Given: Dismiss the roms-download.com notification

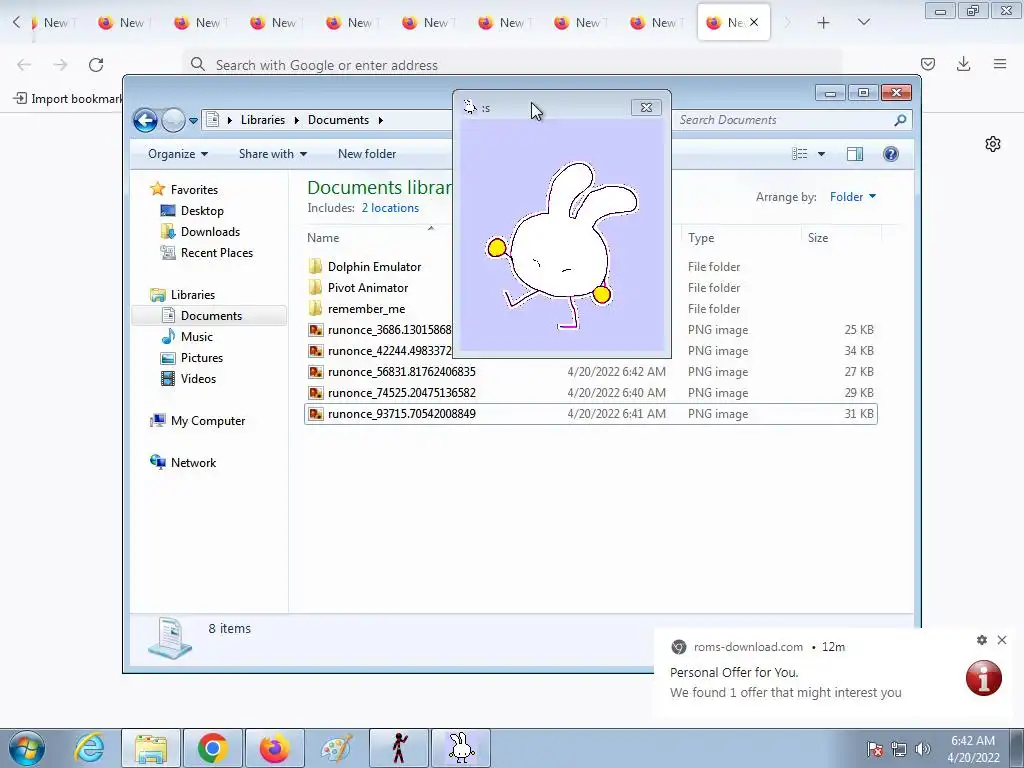Looking at the screenshot, I should pos(1002,640).
